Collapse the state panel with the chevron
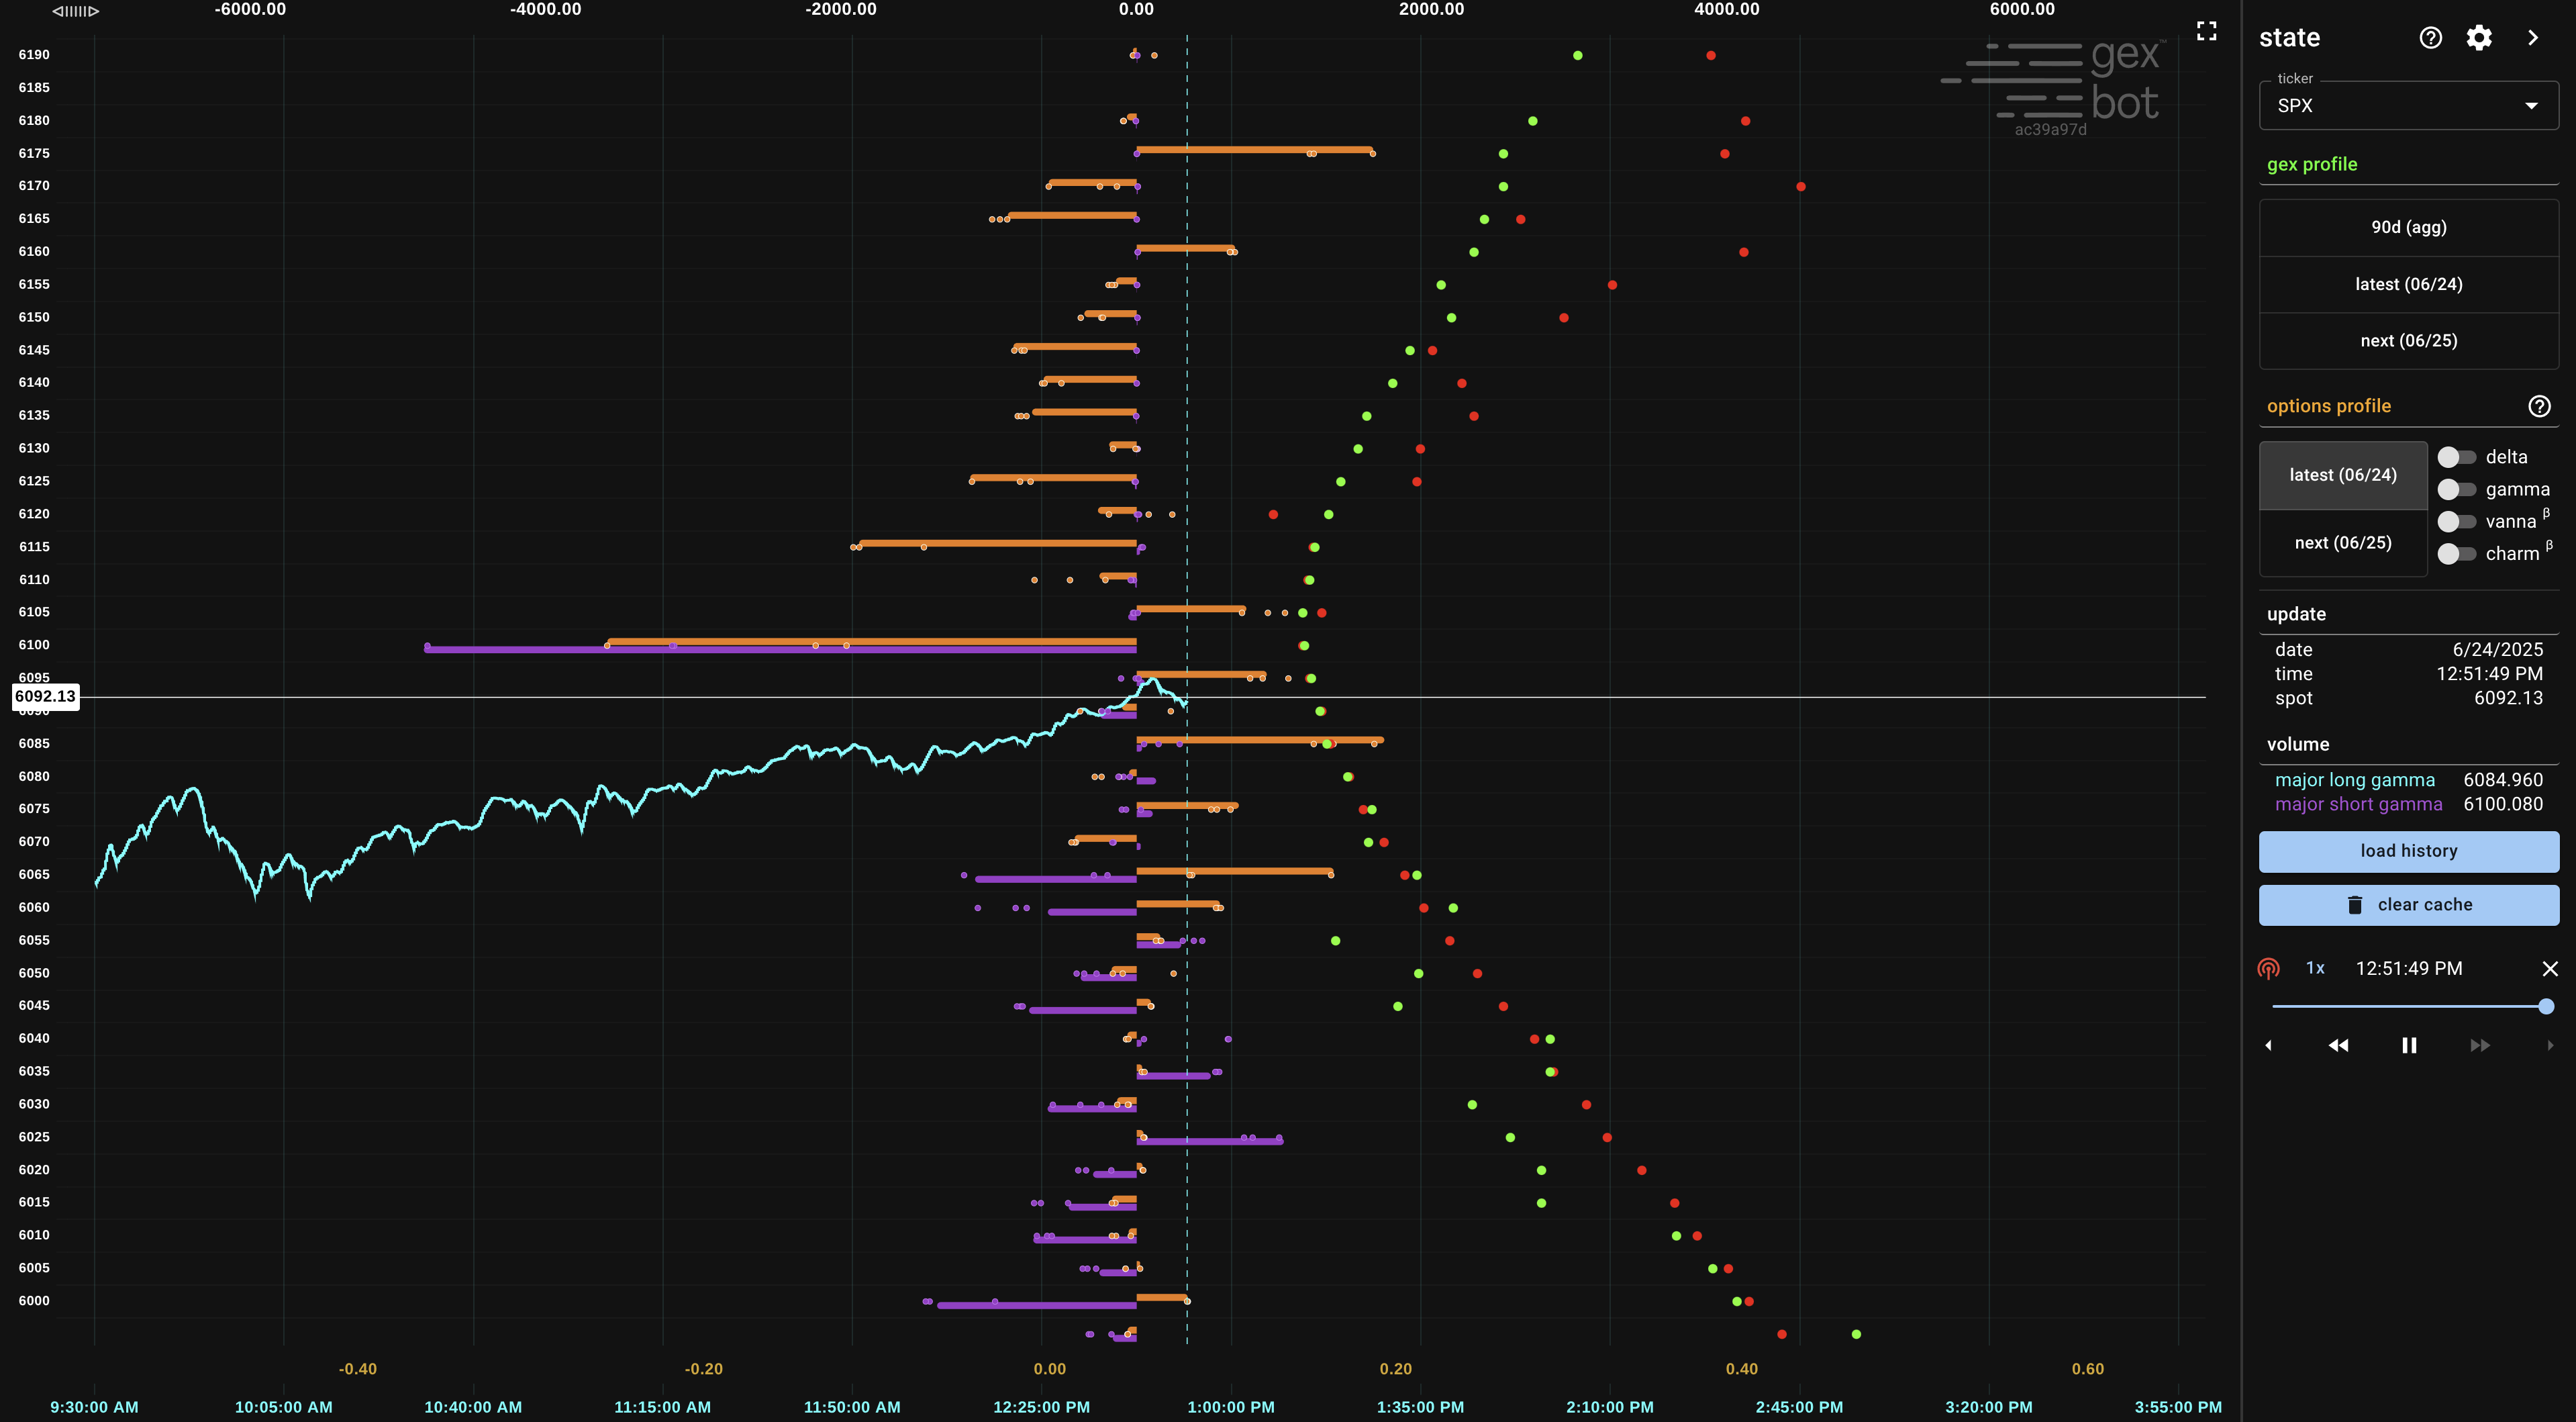This screenshot has height=1422, width=2576. [x=2532, y=38]
